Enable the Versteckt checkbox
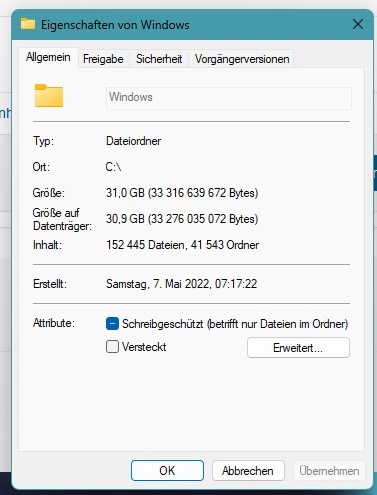The height and width of the screenshot is (495, 377). [112, 347]
